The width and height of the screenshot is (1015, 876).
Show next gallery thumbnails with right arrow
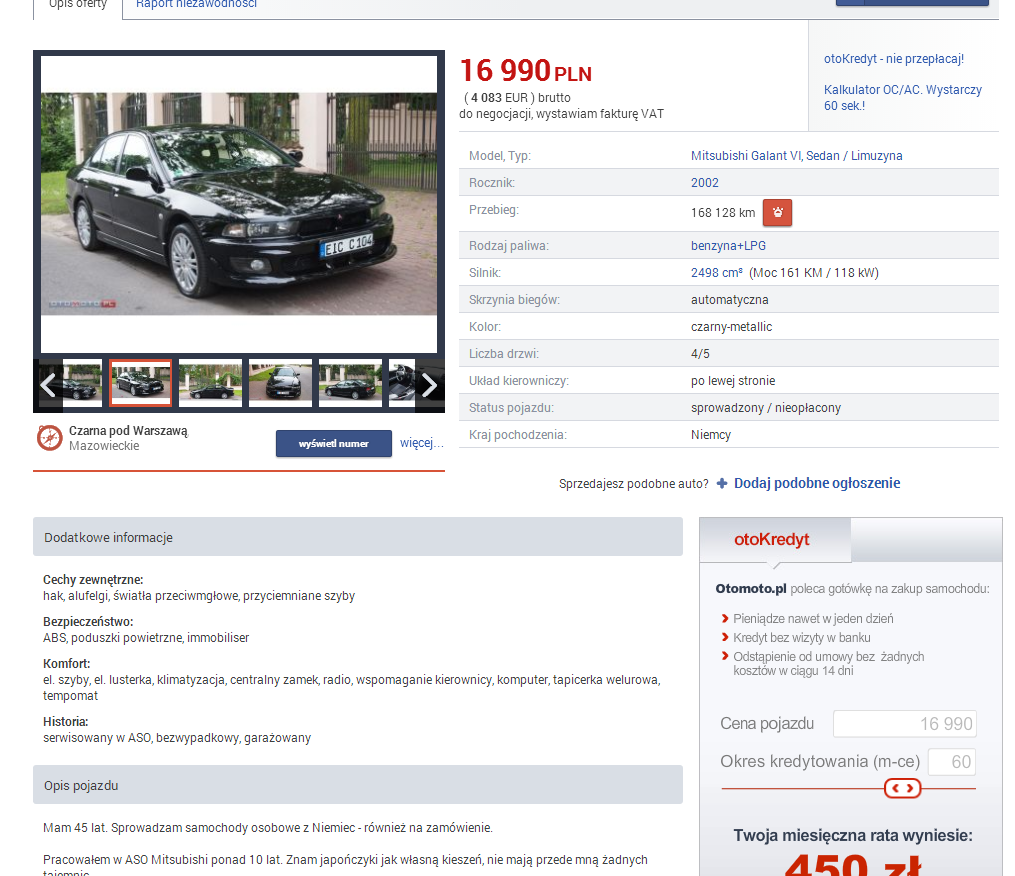[429, 385]
